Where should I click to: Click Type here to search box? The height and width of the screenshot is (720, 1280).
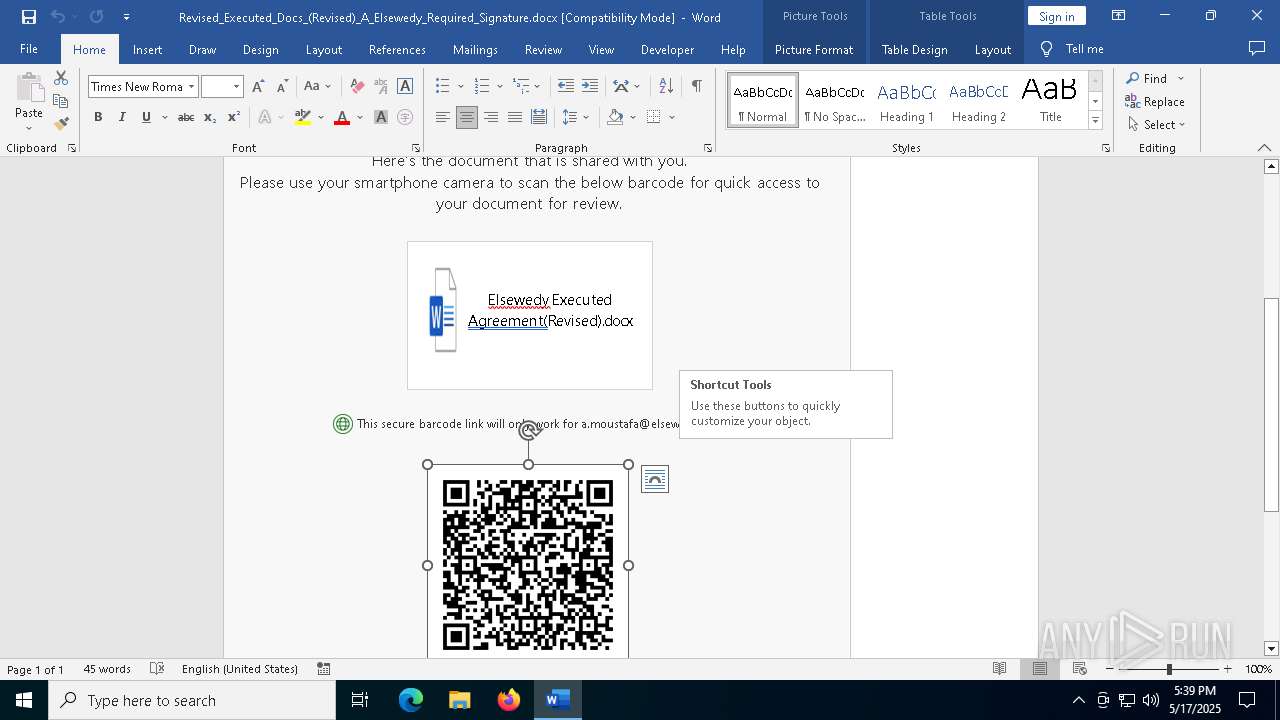(192, 700)
